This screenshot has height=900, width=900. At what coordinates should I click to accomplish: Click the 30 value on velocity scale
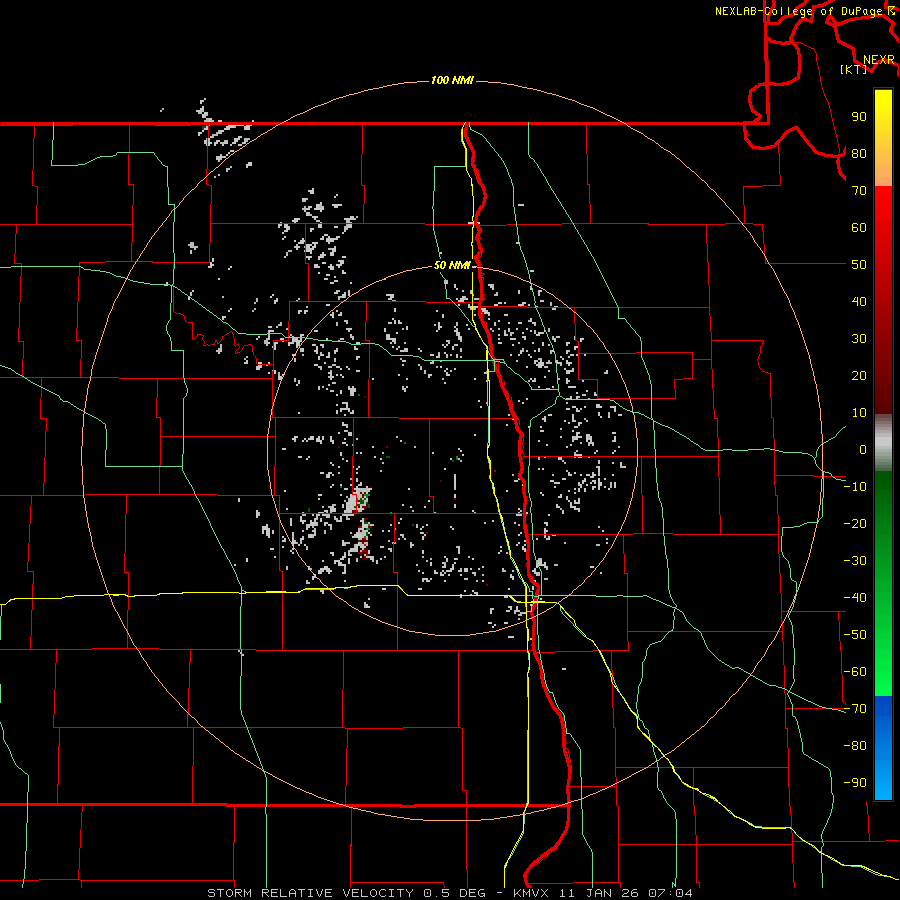pos(859,339)
